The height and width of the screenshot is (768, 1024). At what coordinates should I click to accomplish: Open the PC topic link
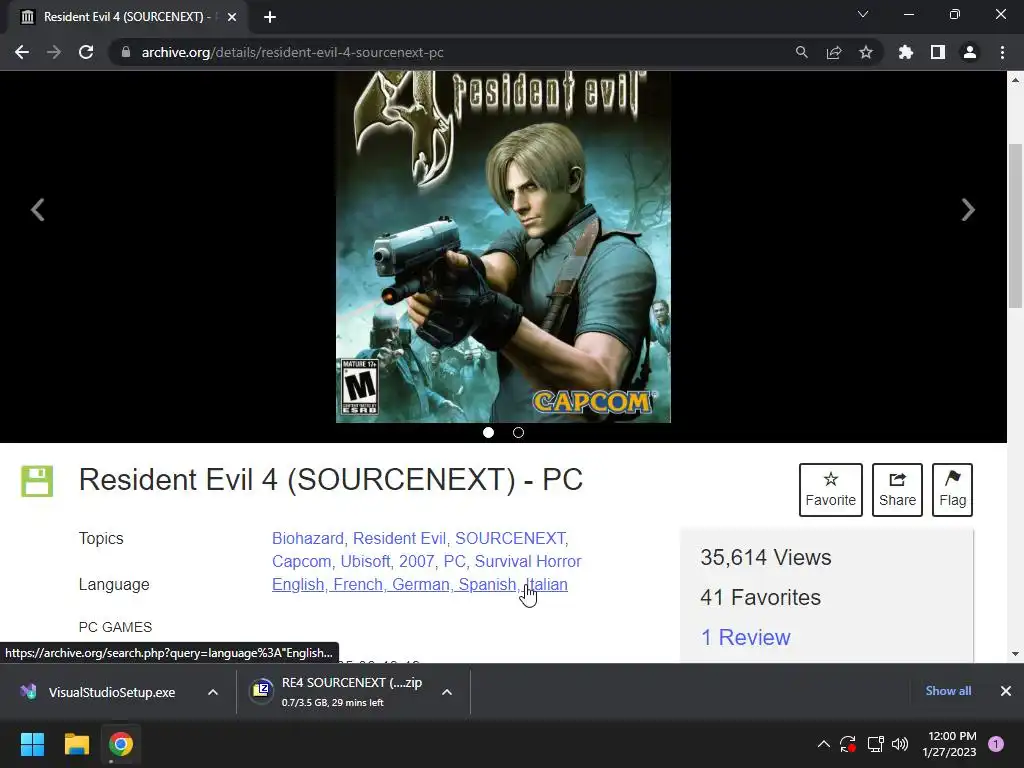click(455, 562)
